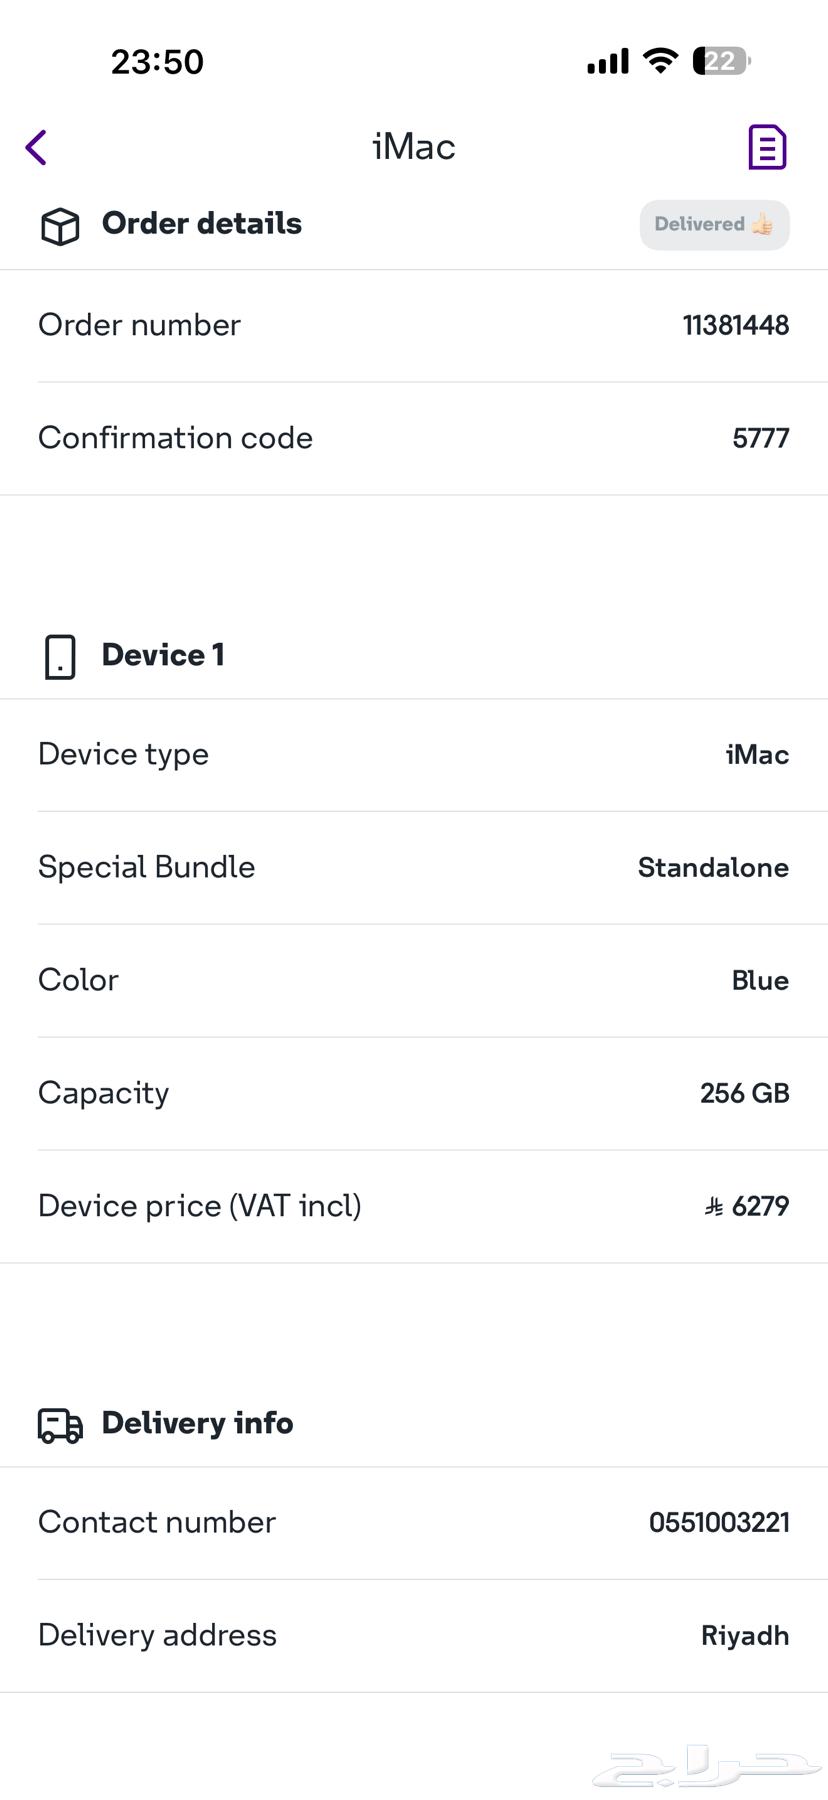The image size is (828, 1800).
Task: Expand the Order details section
Action: tap(200, 224)
